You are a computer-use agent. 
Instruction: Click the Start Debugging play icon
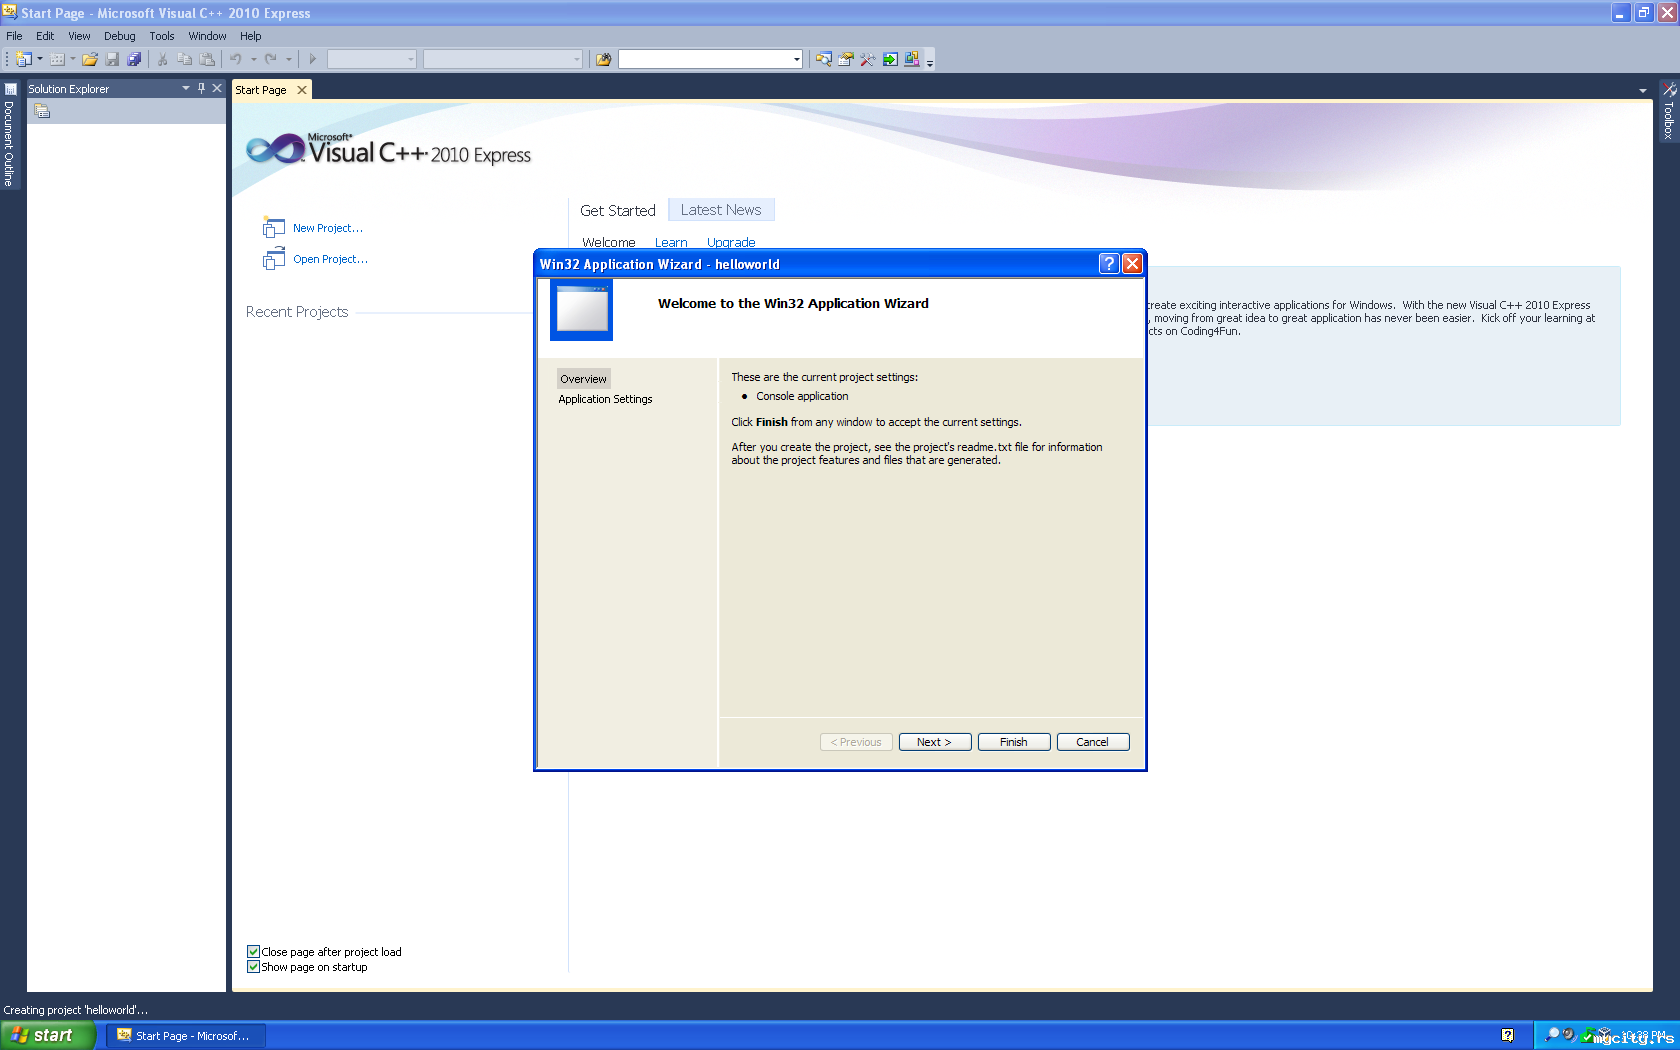click(x=312, y=59)
